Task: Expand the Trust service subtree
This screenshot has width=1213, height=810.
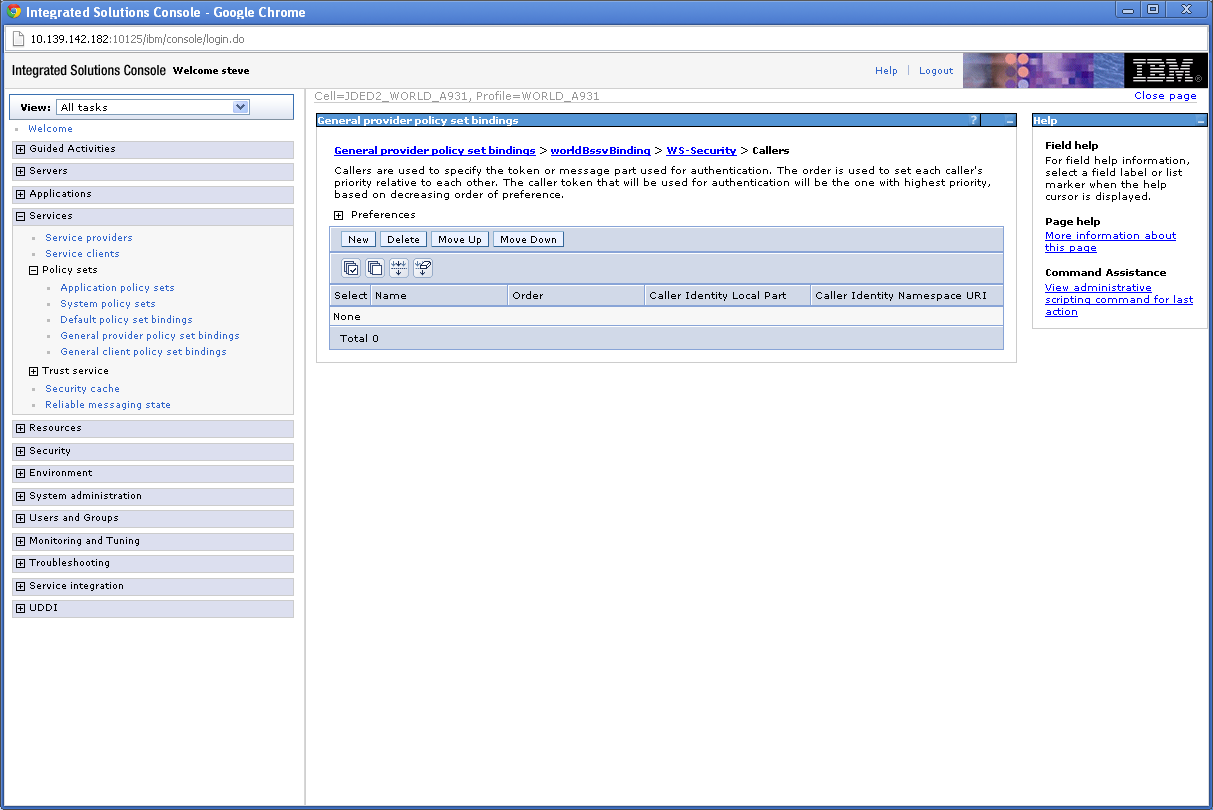Action: click(x=33, y=371)
